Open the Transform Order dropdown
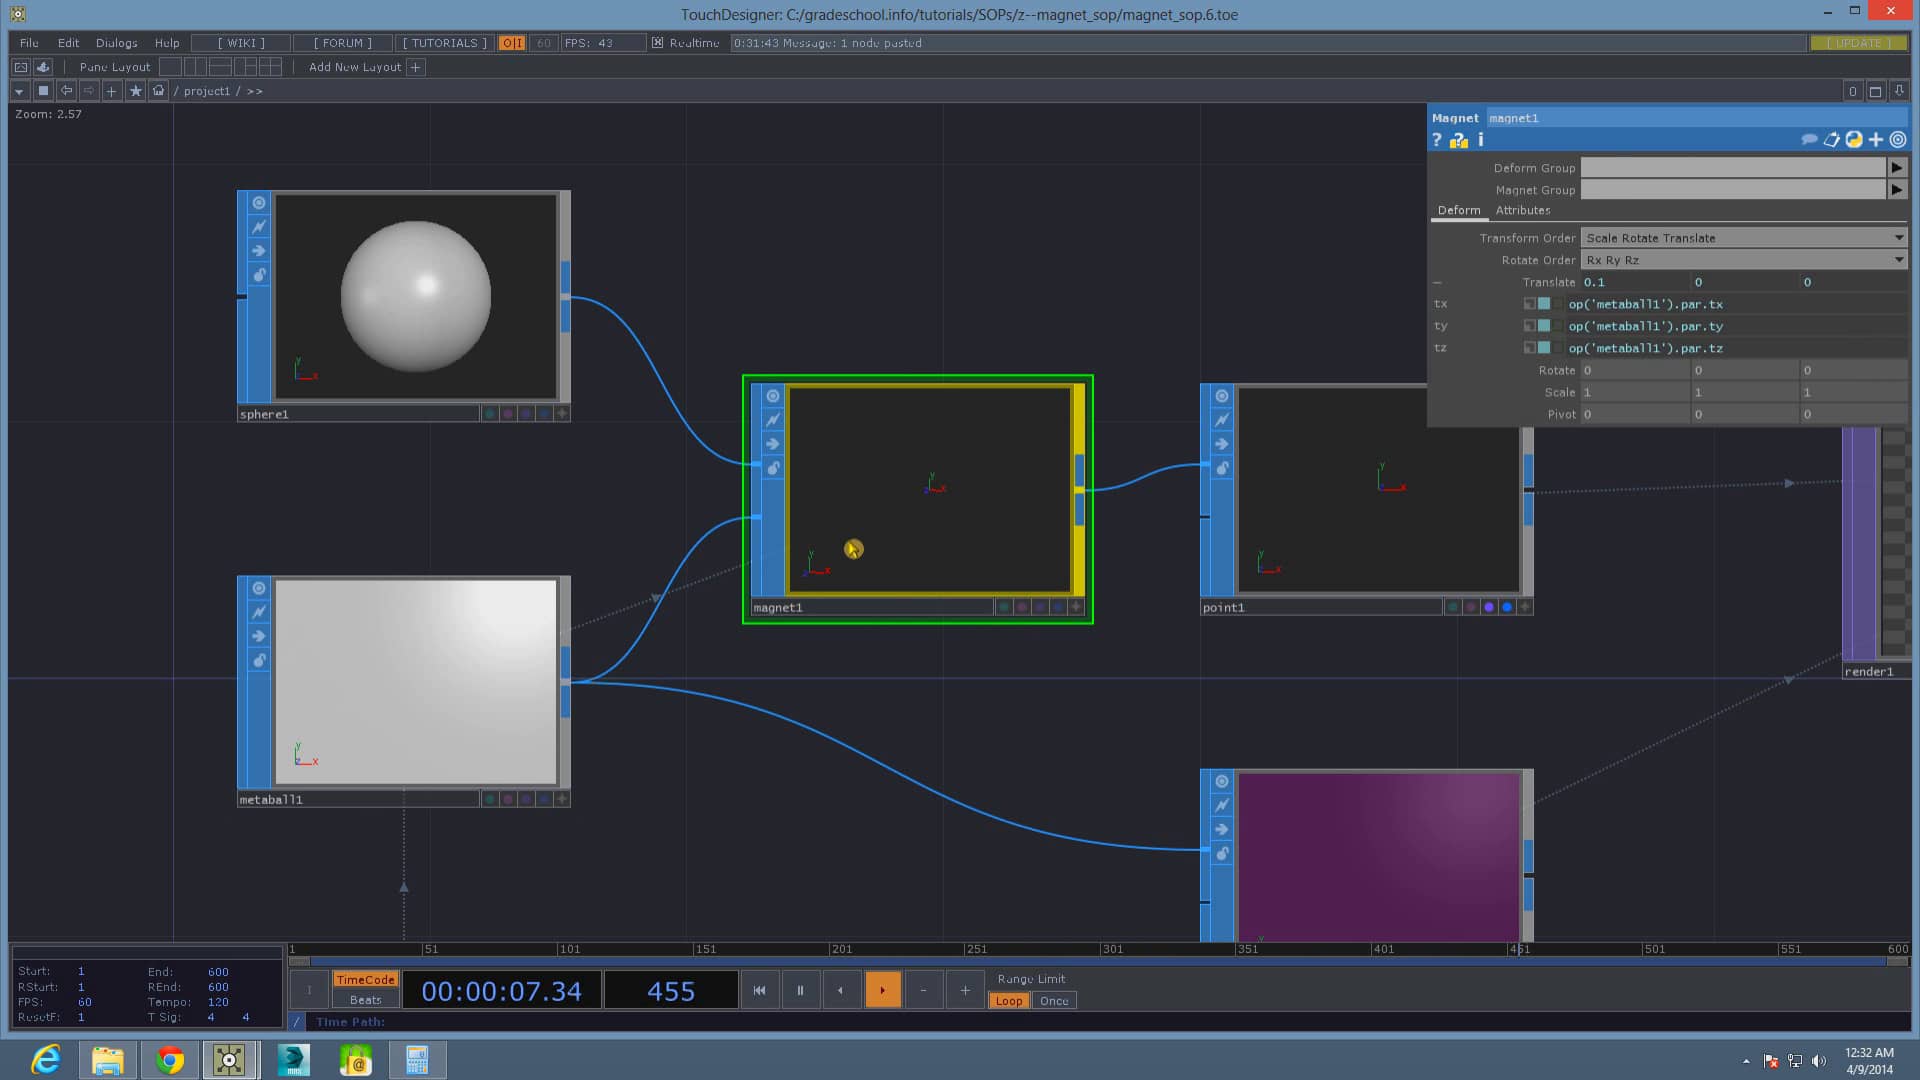1920x1080 pixels. click(1898, 237)
